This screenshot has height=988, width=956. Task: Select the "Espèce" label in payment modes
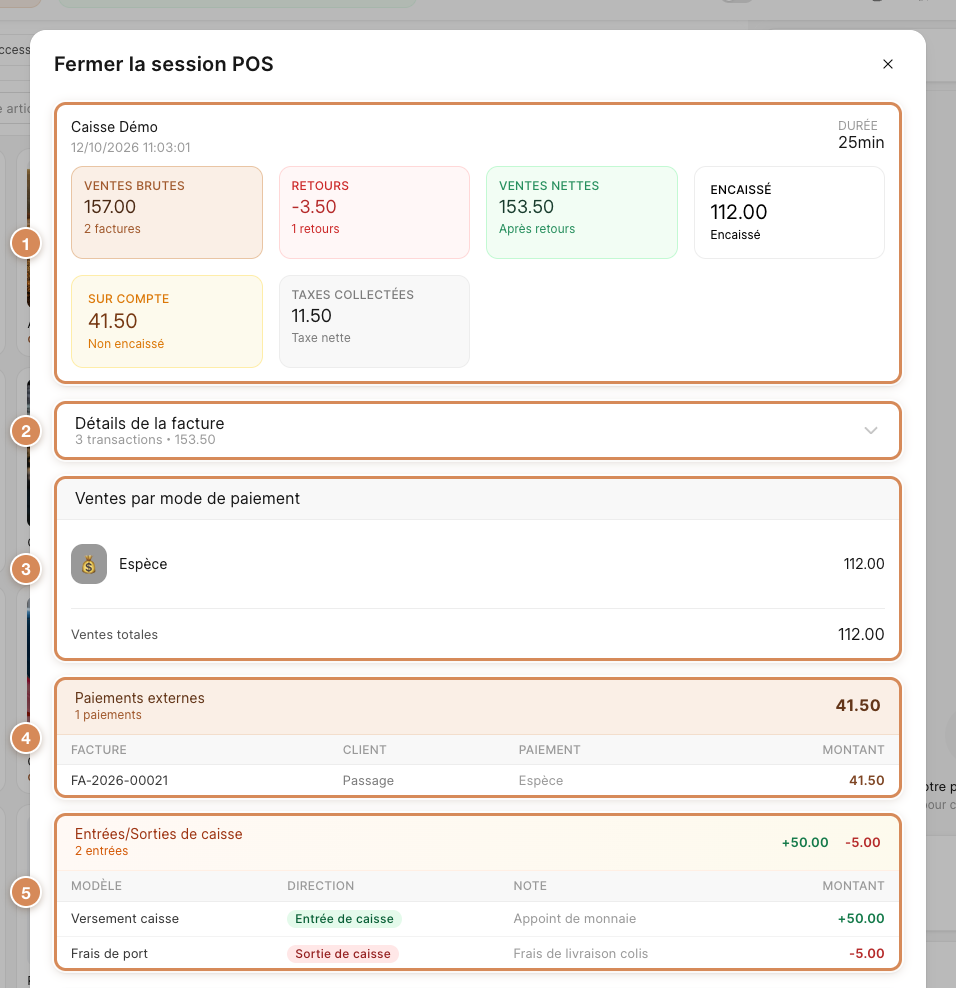tap(143, 564)
